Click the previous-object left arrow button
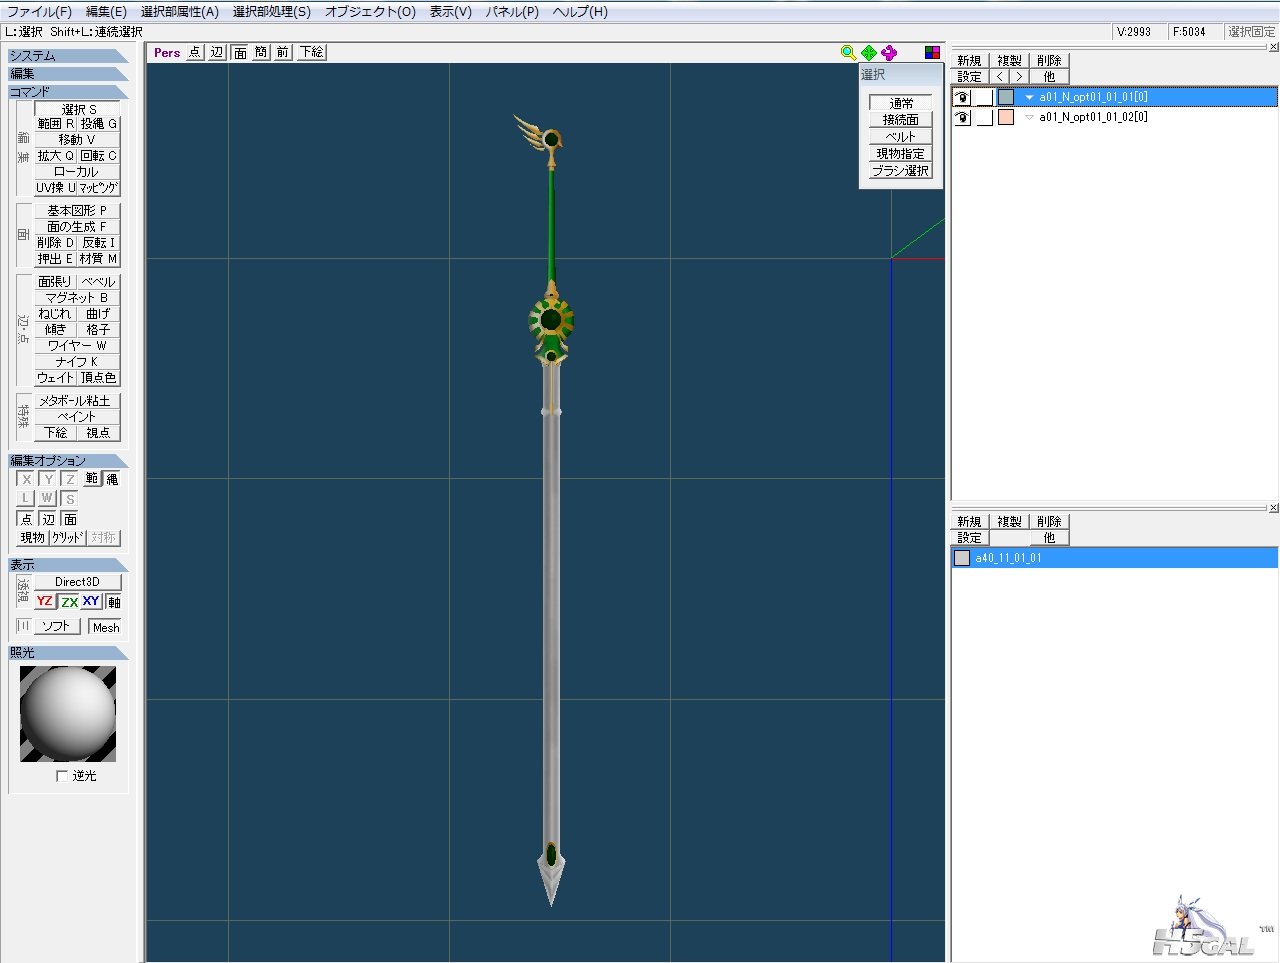This screenshot has height=963, width=1280. tap(1000, 76)
